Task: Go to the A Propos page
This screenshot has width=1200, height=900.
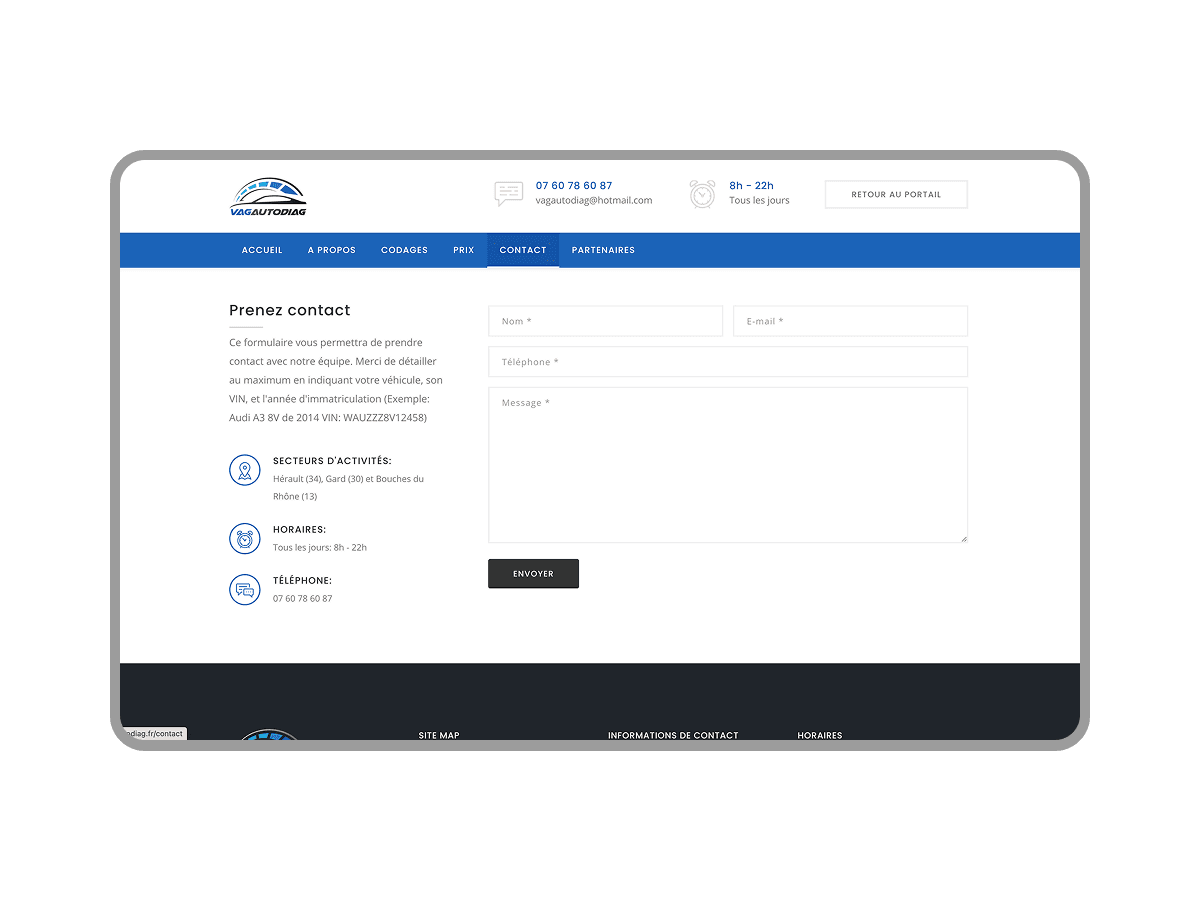Action: click(x=331, y=250)
